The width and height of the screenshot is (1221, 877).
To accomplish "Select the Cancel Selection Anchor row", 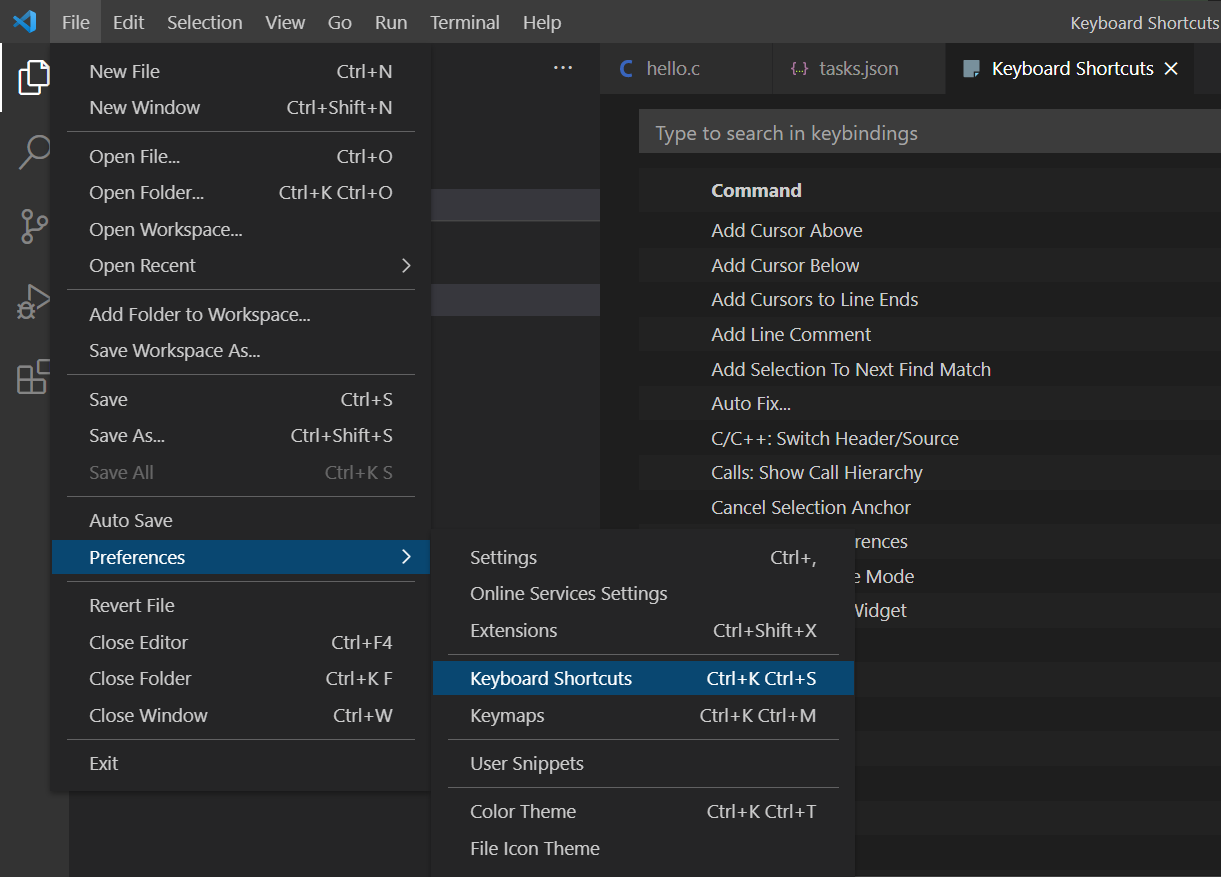I will pos(930,507).
